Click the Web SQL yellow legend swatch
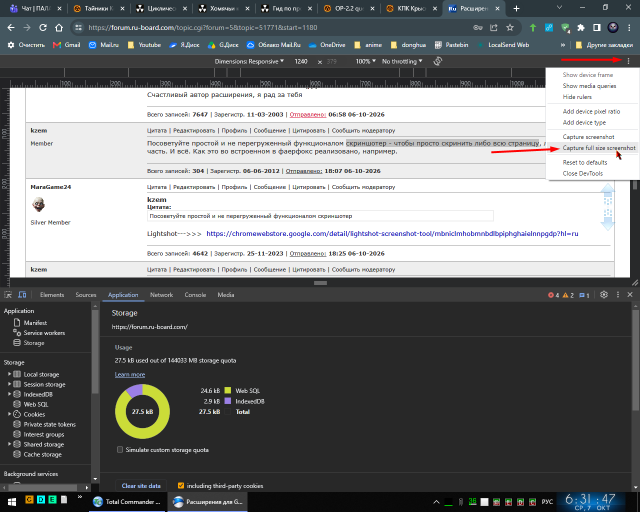The image size is (640, 512). point(228,391)
